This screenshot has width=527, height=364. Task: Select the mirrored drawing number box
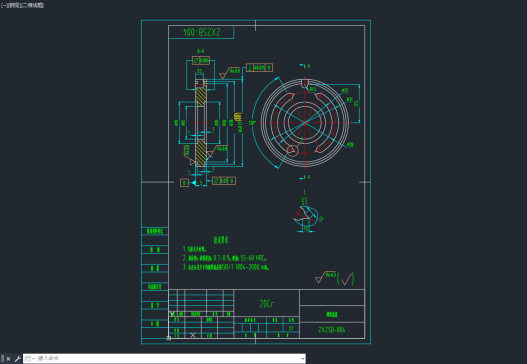pyautogui.click(x=201, y=32)
